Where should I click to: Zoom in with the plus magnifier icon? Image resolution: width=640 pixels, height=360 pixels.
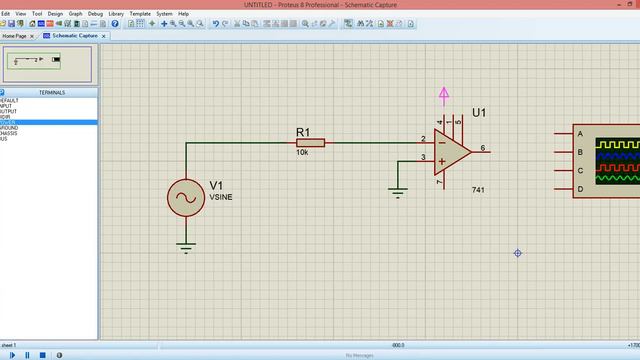173,24
